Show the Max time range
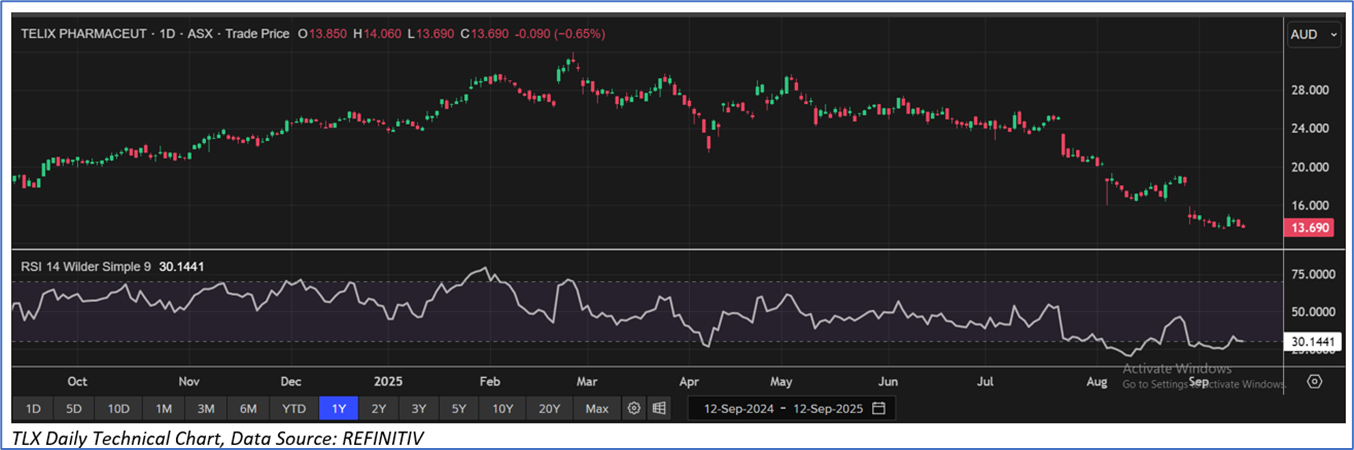Screen dimensions: 1354x450 (x=597, y=408)
